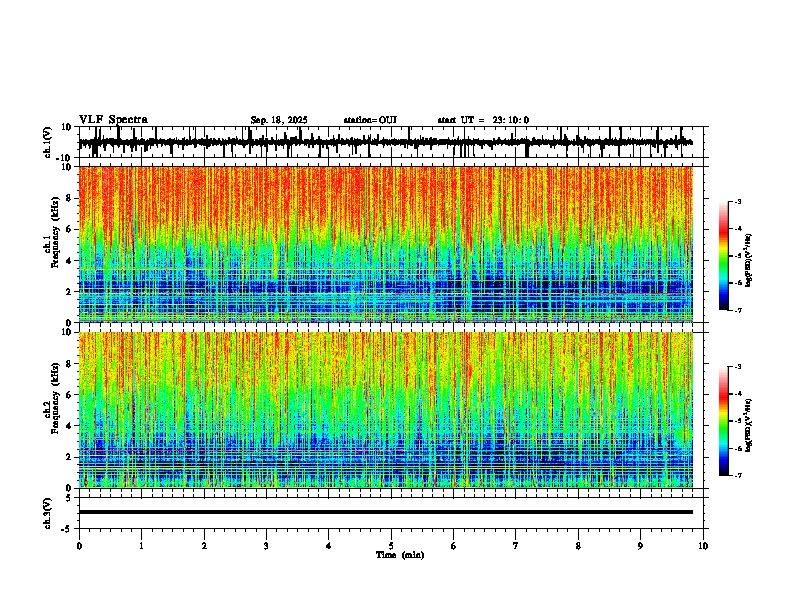The height and width of the screenshot is (612, 792).
Task: Click the "9" label on the time axis
Action: pyautogui.click(x=640, y=546)
